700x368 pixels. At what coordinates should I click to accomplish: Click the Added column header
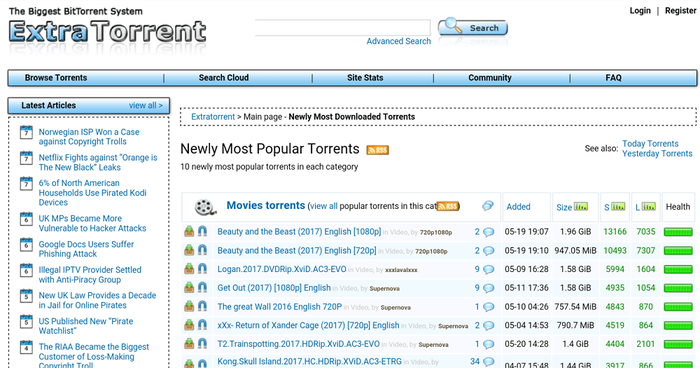518,207
